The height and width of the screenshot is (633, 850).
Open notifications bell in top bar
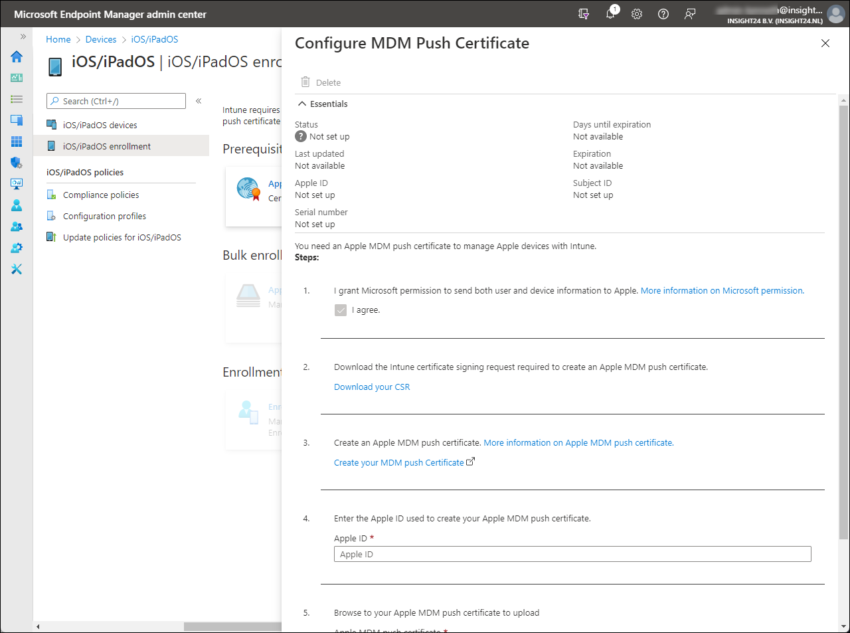coord(610,14)
